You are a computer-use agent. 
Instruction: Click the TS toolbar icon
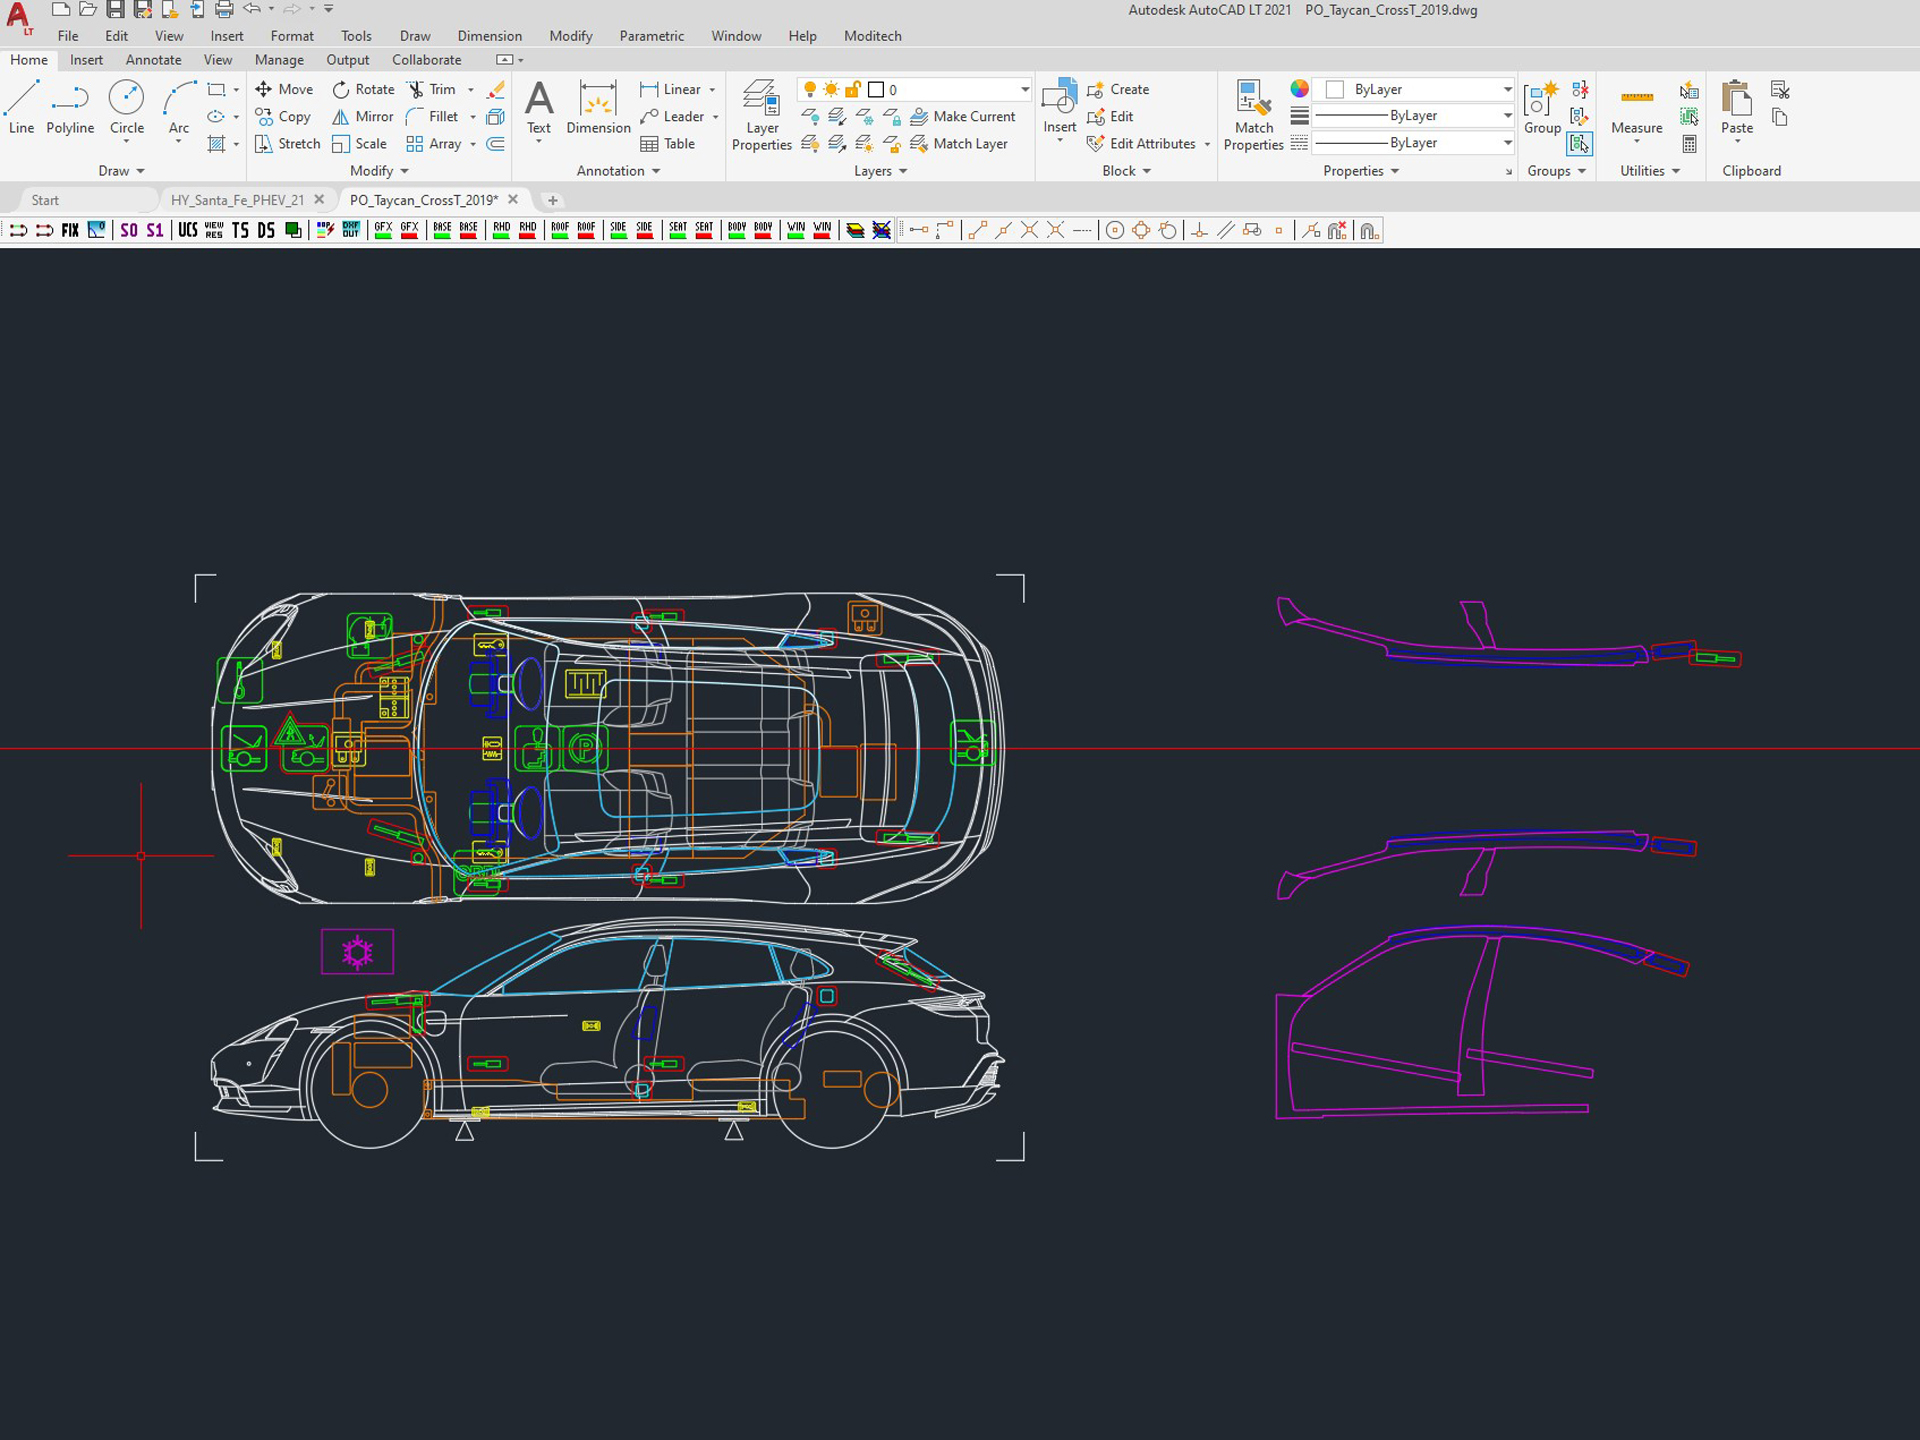pos(240,231)
